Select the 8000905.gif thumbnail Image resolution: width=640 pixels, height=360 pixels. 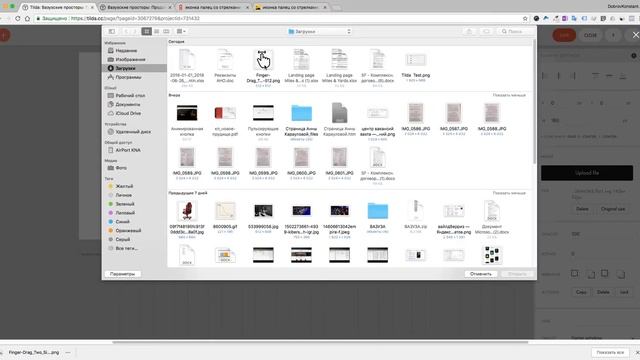point(225,211)
